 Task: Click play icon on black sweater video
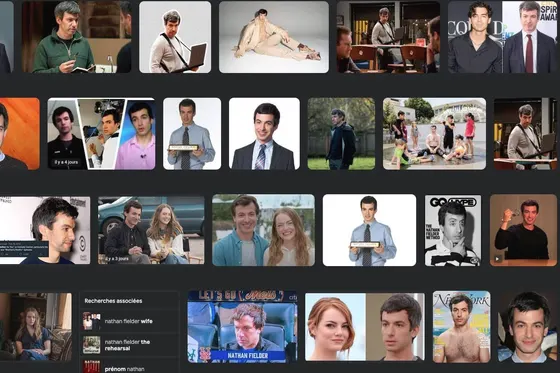point(497,259)
